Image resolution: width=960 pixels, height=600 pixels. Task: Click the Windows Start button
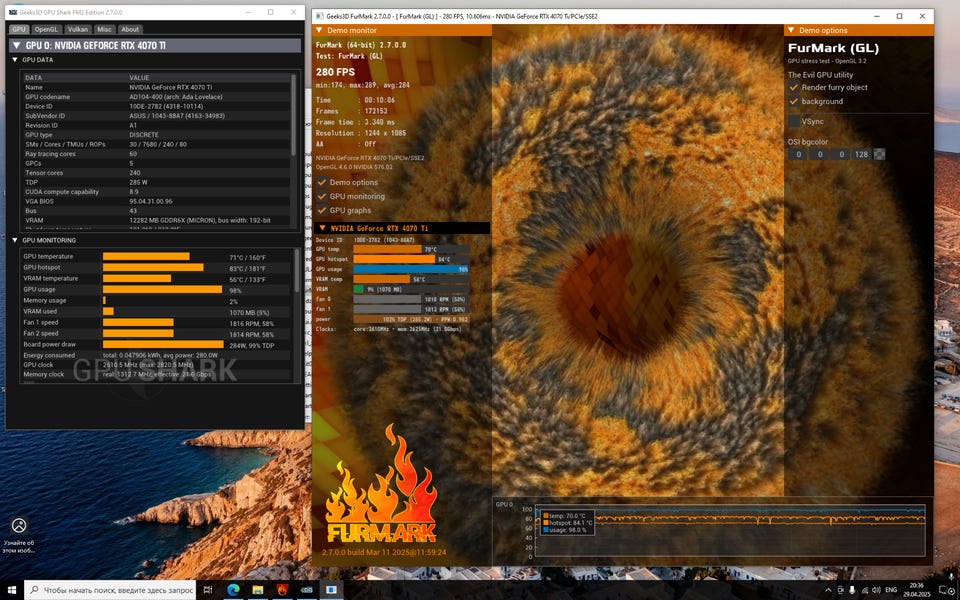click(x=11, y=590)
